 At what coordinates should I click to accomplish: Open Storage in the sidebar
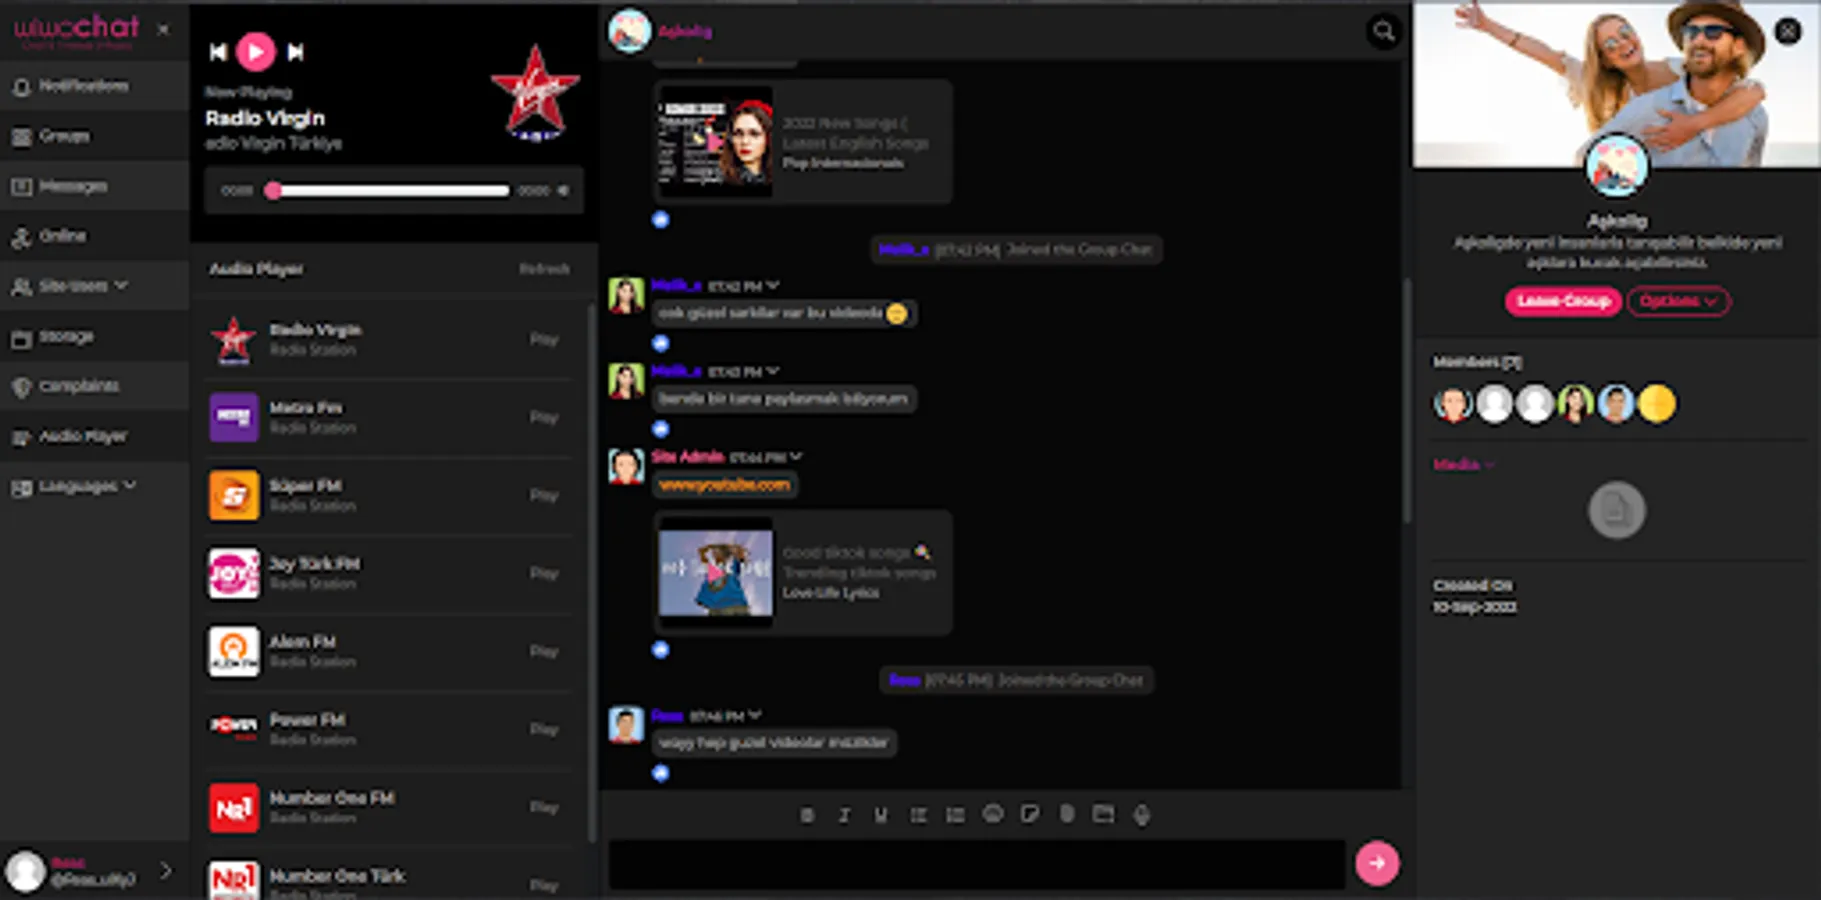pyautogui.click(x=95, y=337)
